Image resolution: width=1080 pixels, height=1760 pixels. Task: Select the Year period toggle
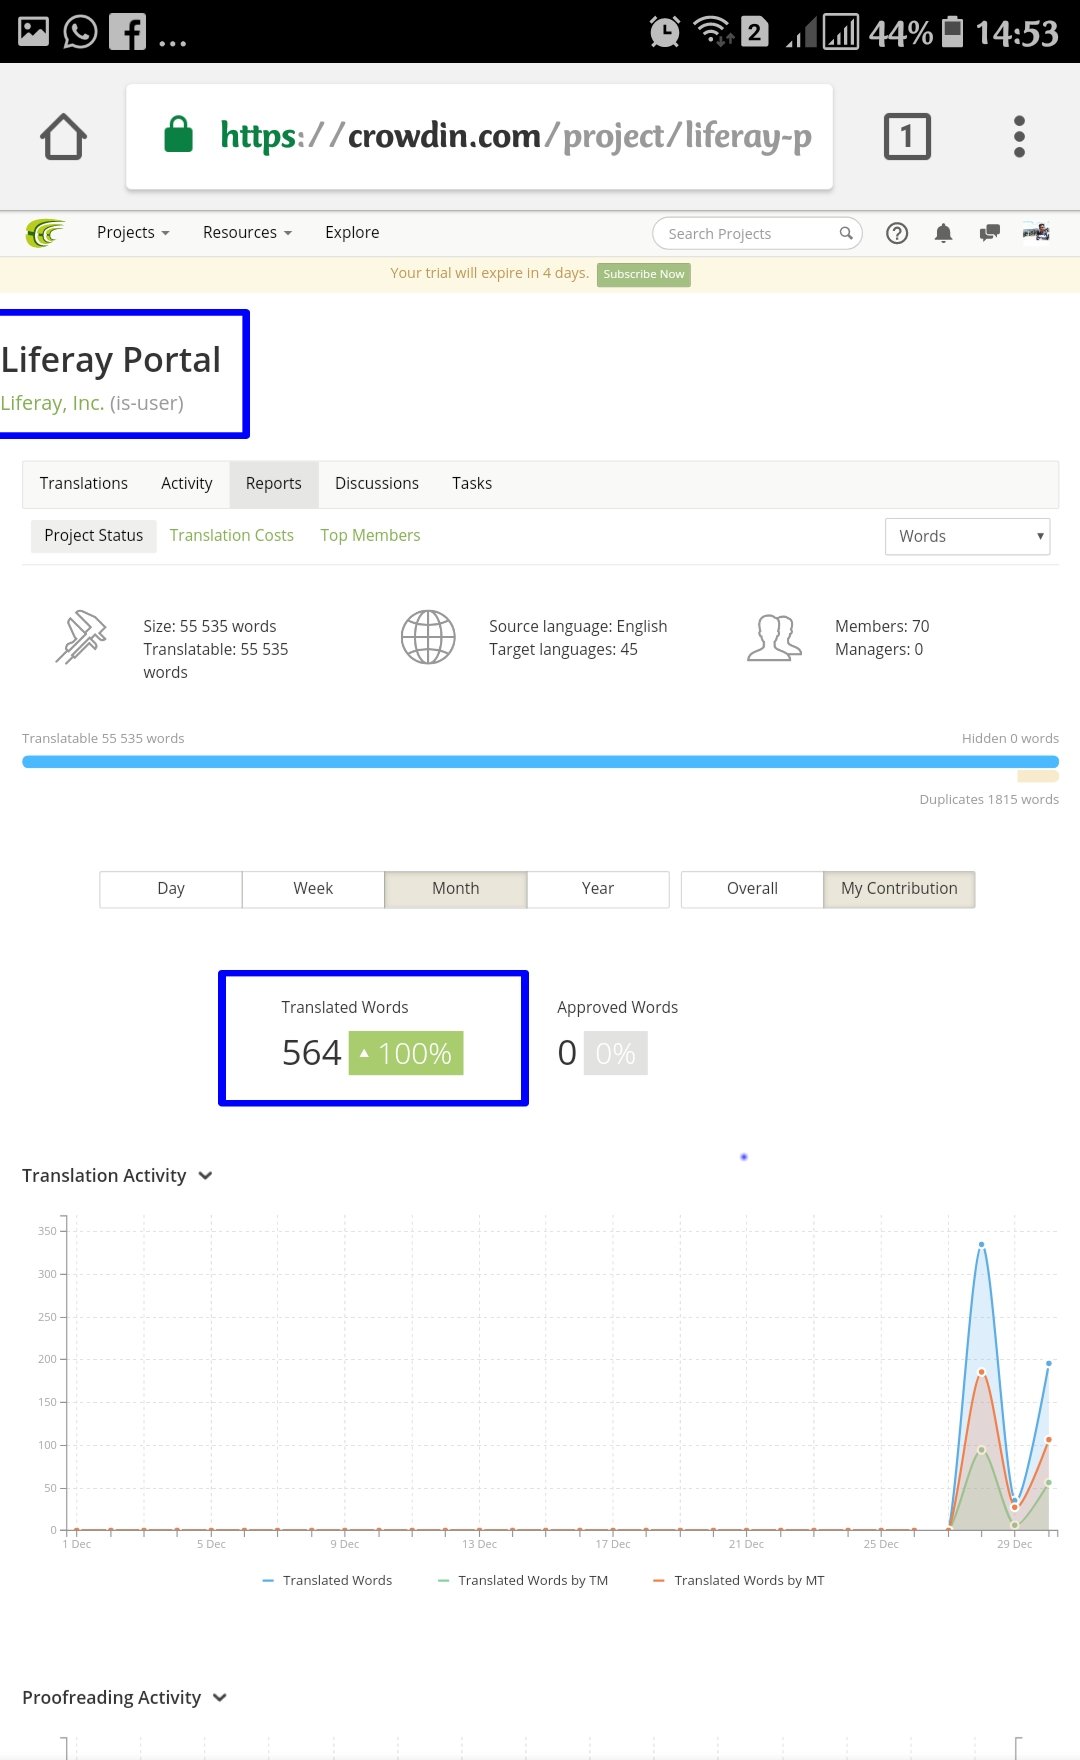598,889
